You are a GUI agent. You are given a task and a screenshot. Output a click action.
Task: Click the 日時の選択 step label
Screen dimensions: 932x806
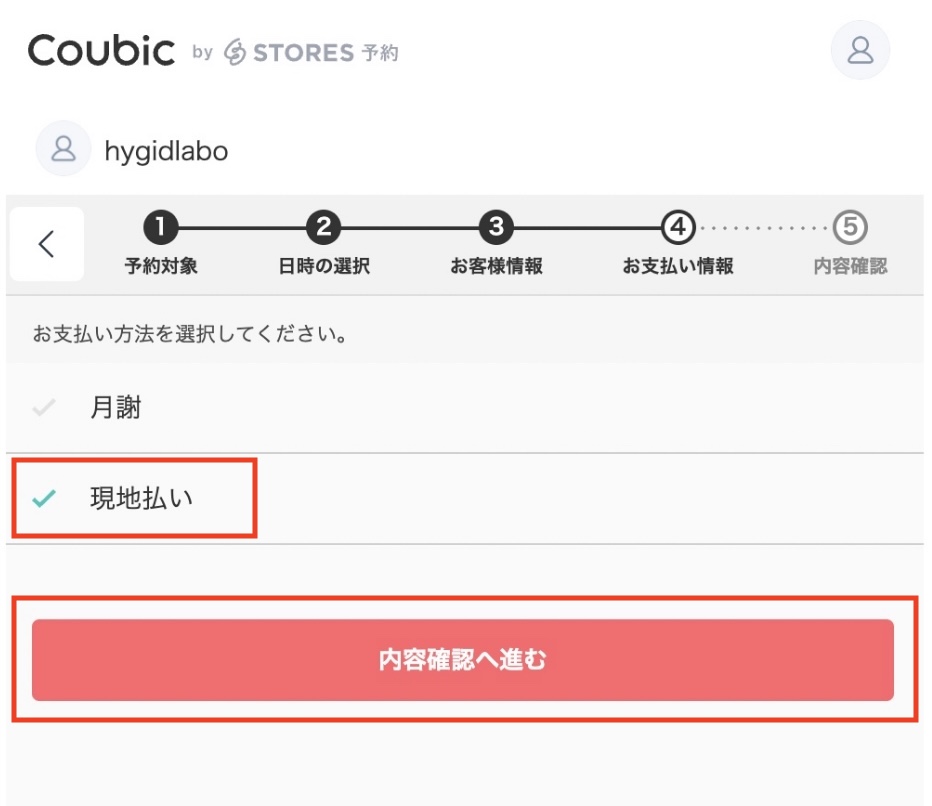[x=323, y=267]
